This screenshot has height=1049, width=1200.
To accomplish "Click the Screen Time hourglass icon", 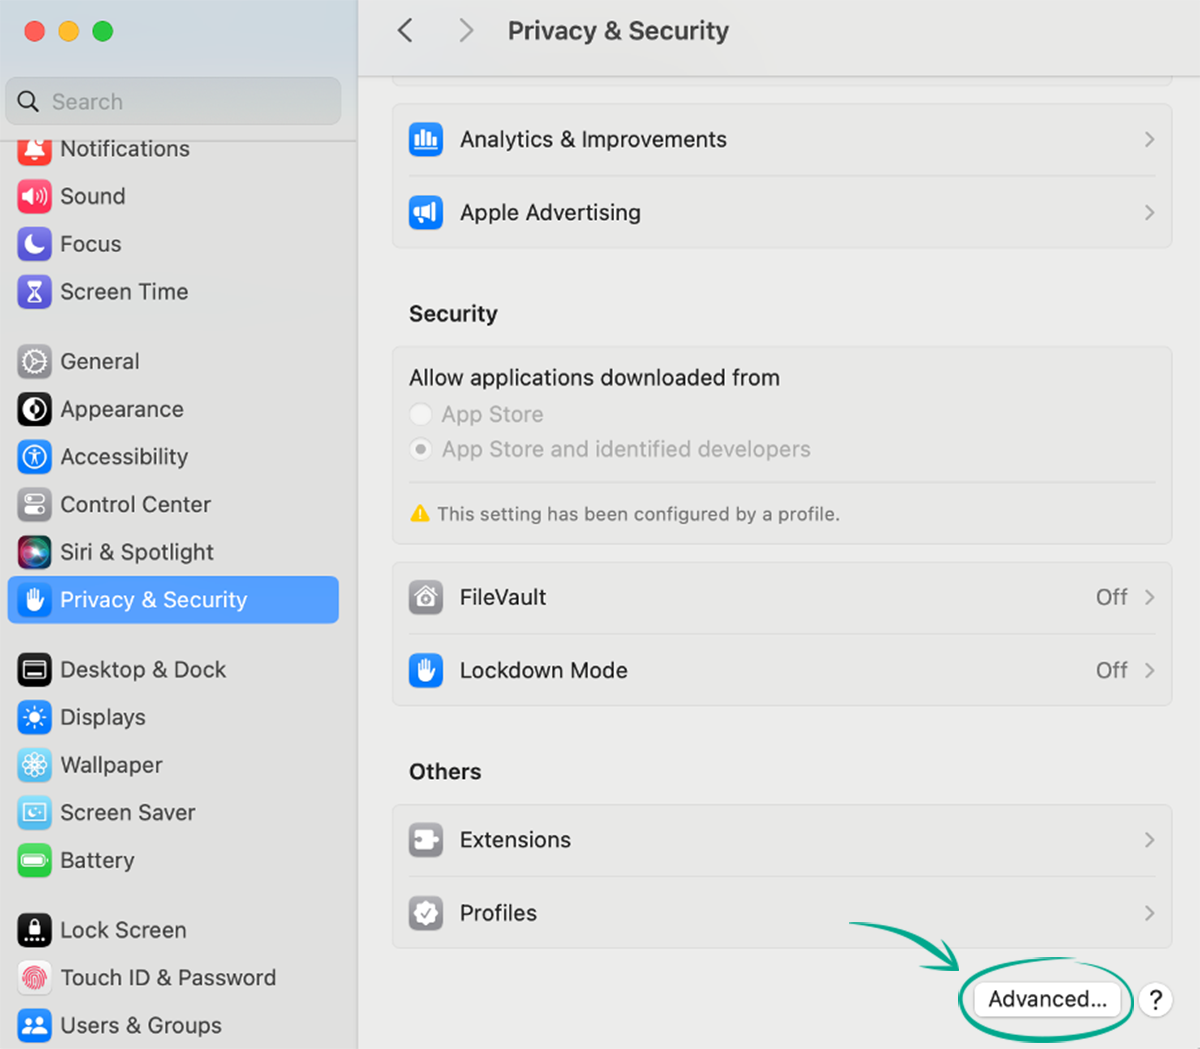I will click(x=34, y=292).
